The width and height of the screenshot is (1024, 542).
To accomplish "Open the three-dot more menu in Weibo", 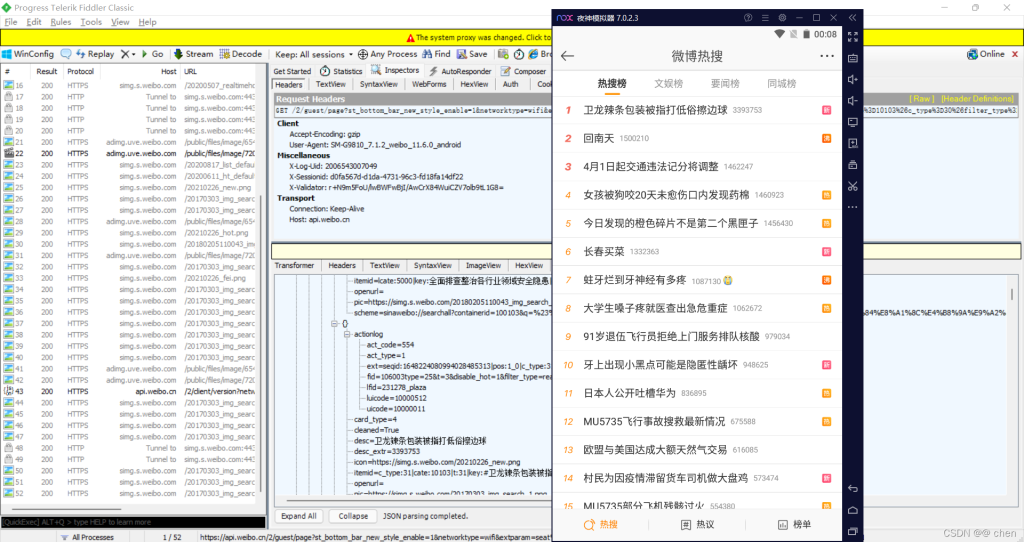I will pyautogui.click(x=827, y=56).
